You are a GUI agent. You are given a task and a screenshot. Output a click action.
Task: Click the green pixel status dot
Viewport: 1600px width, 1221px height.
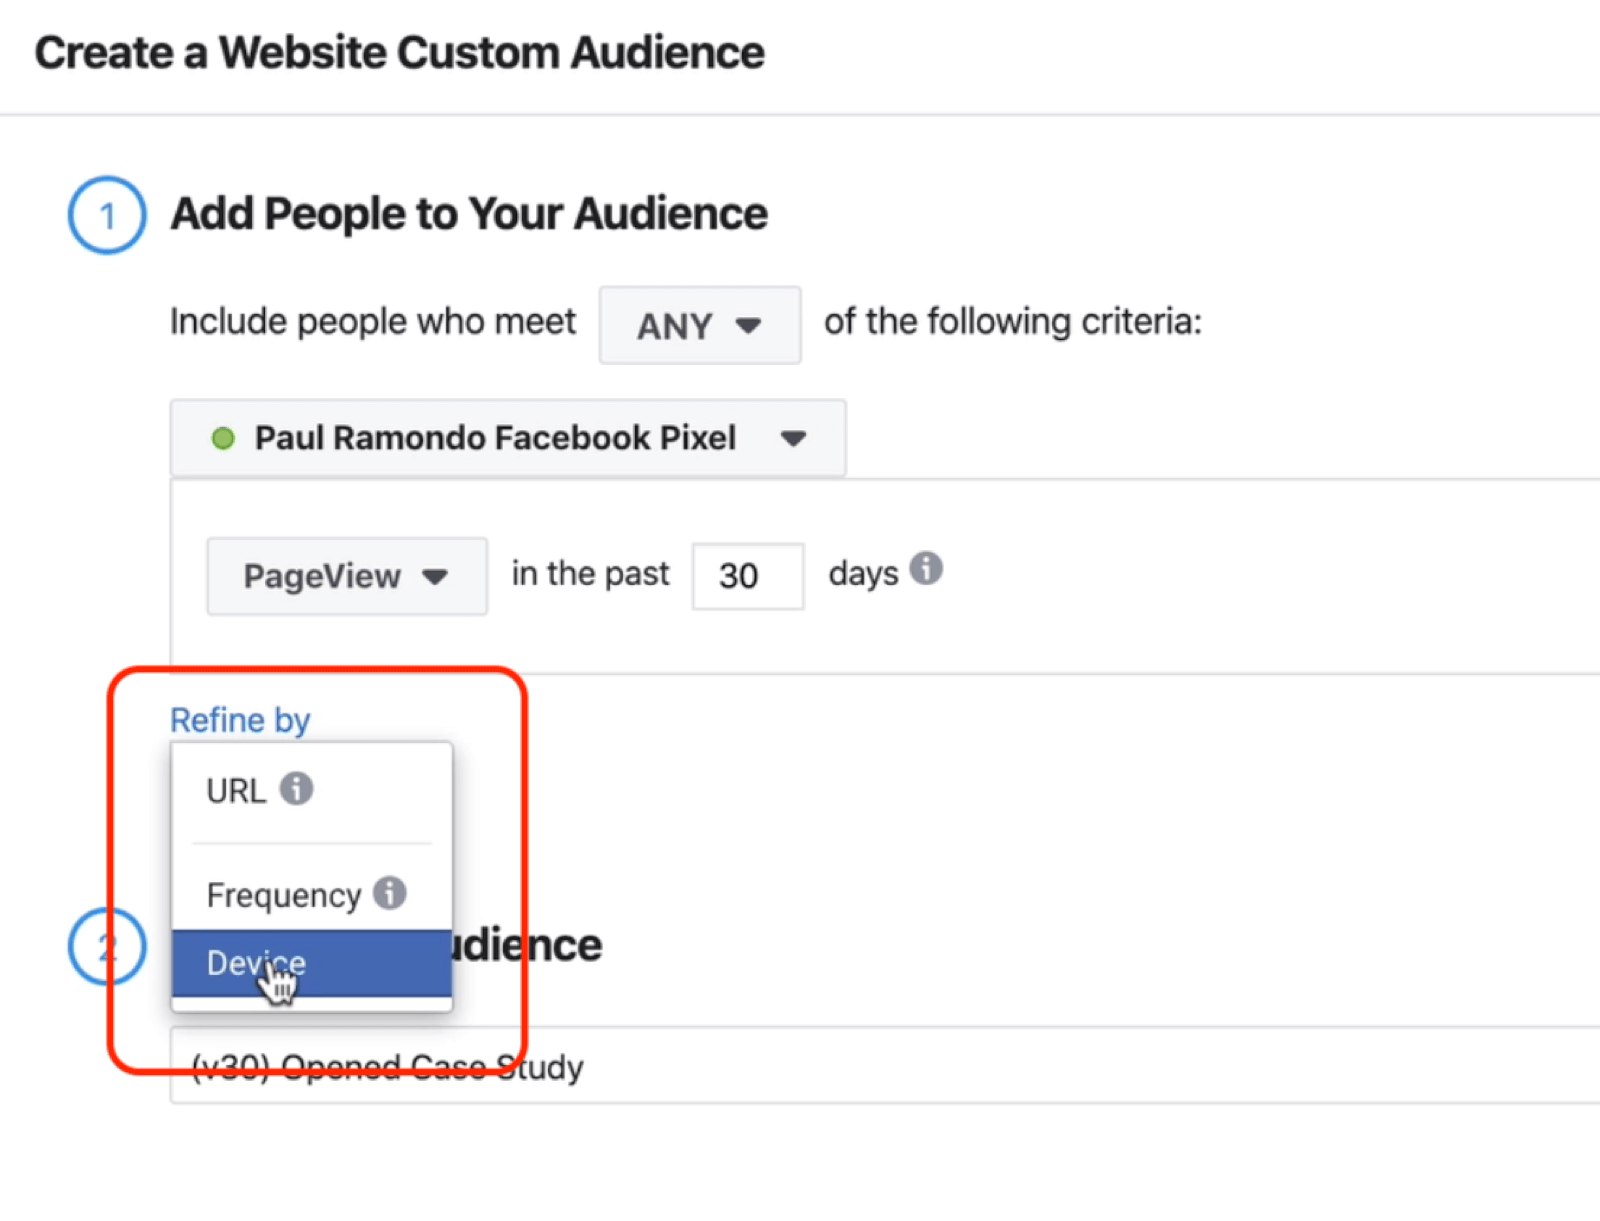pyautogui.click(x=223, y=438)
